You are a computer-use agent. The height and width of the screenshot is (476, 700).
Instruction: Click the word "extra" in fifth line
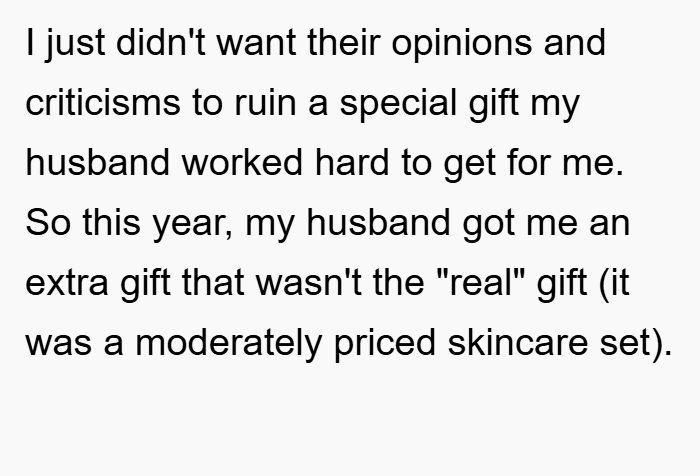pyautogui.click(x=67, y=284)
